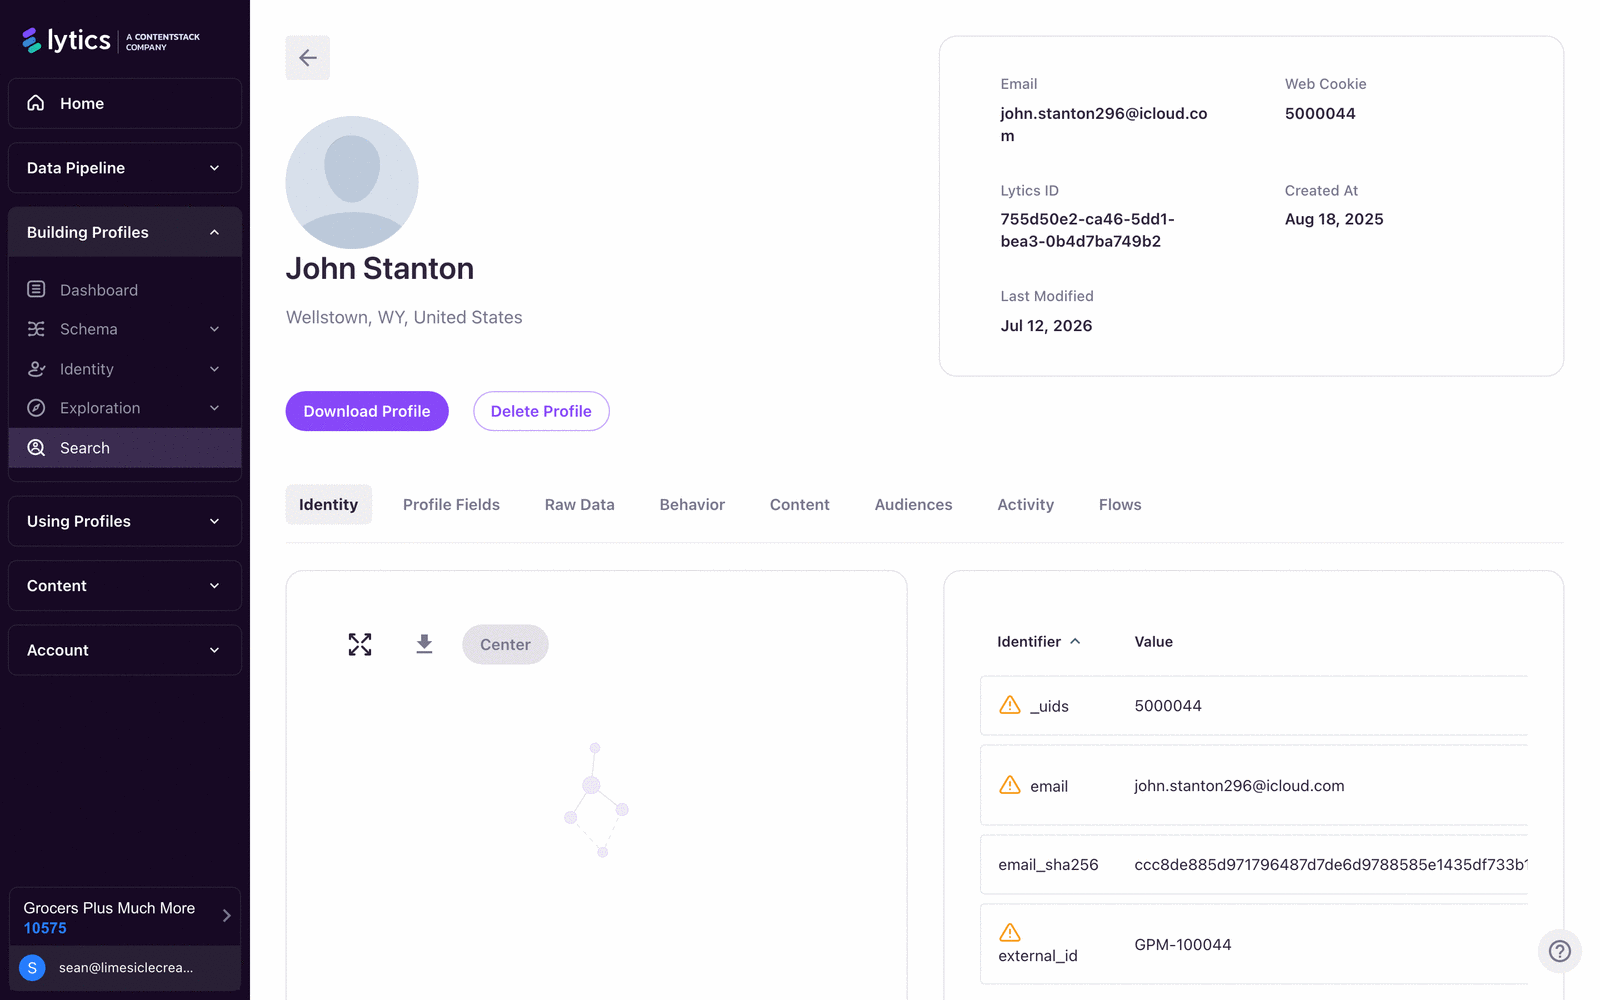Click the John Stanton name heading
The height and width of the screenshot is (1000, 1600).
[380, 268]
